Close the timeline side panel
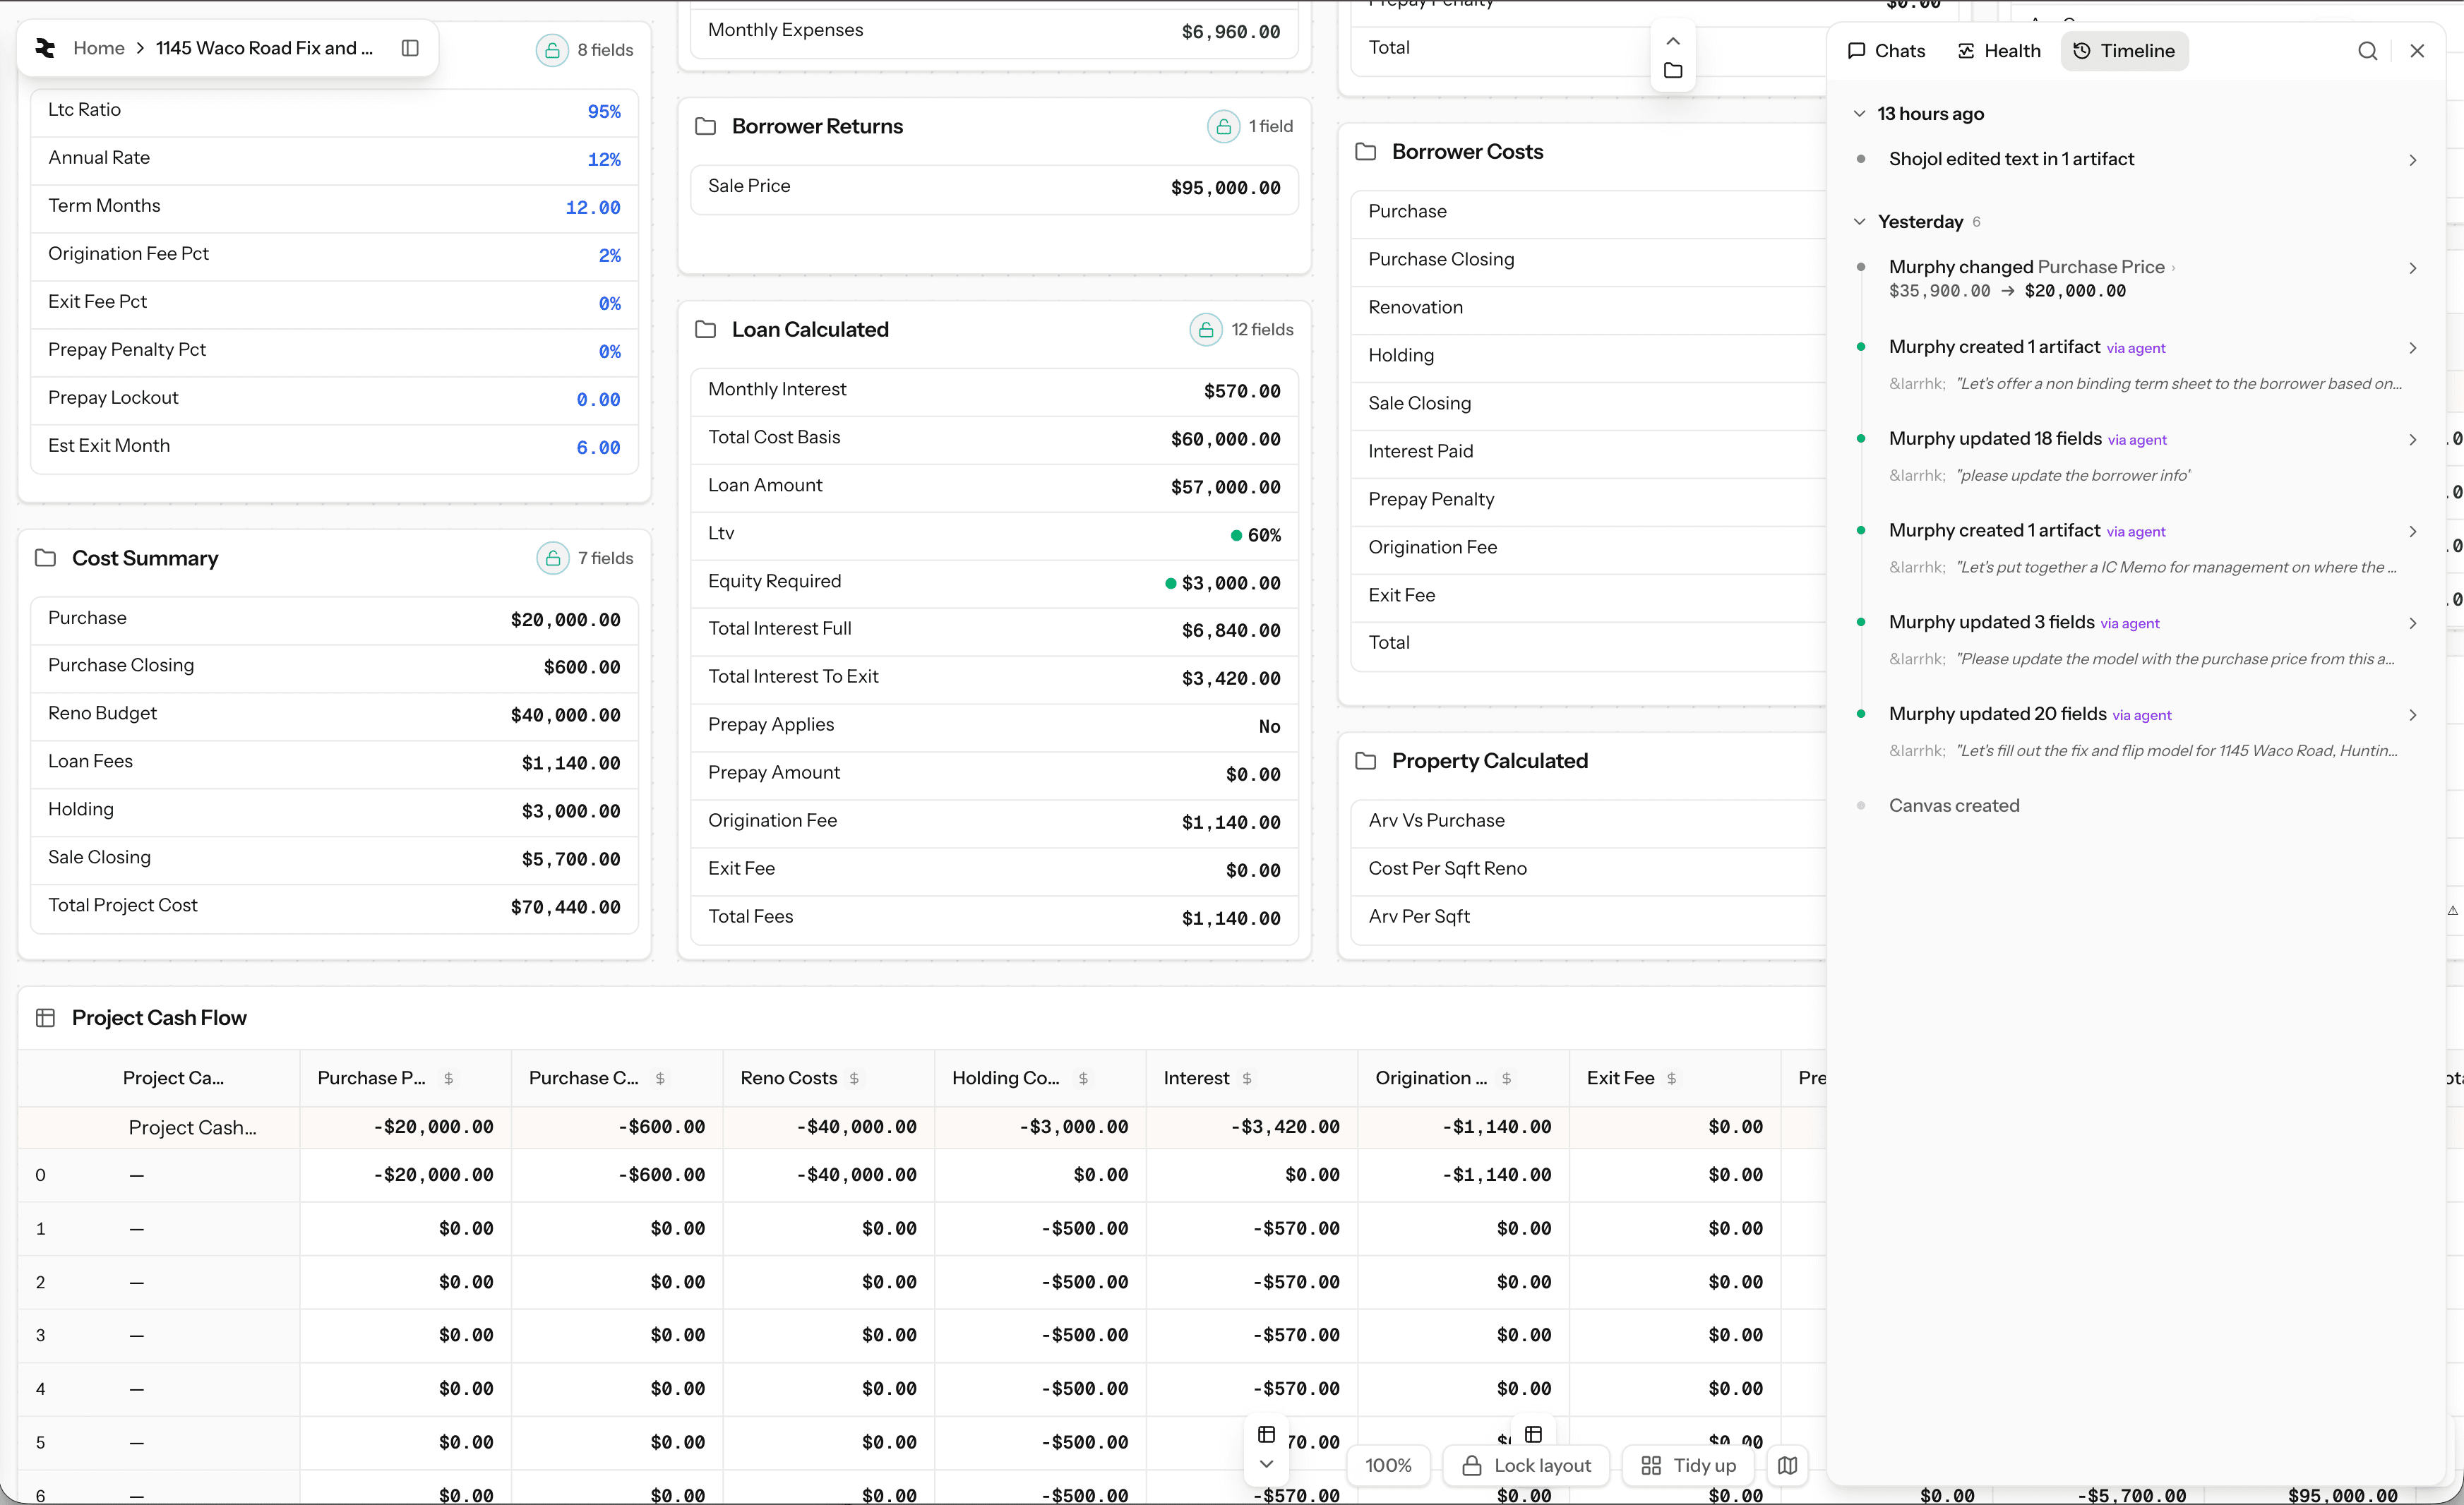Viewport: 2464px width, 1505px height. point(2417,51)
